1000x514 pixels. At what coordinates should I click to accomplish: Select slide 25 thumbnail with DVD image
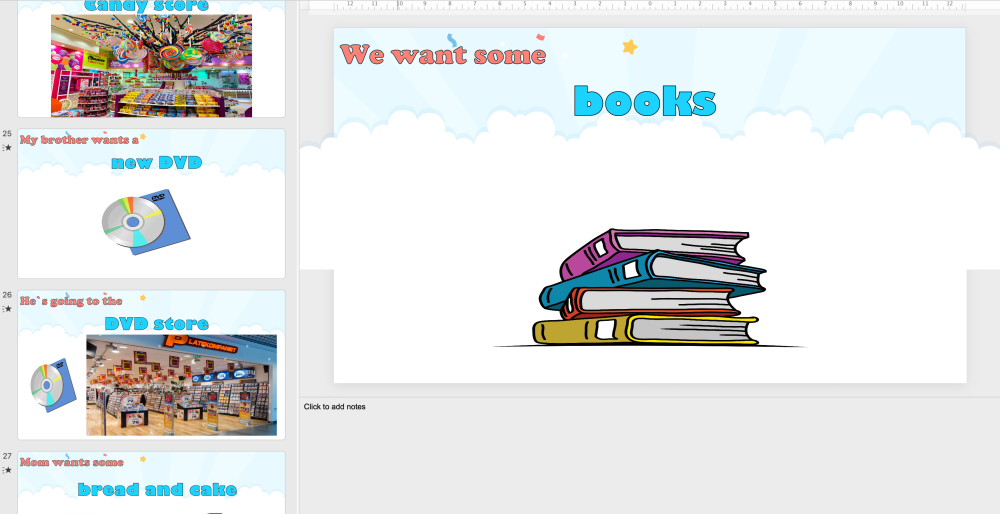click(151, 203)
